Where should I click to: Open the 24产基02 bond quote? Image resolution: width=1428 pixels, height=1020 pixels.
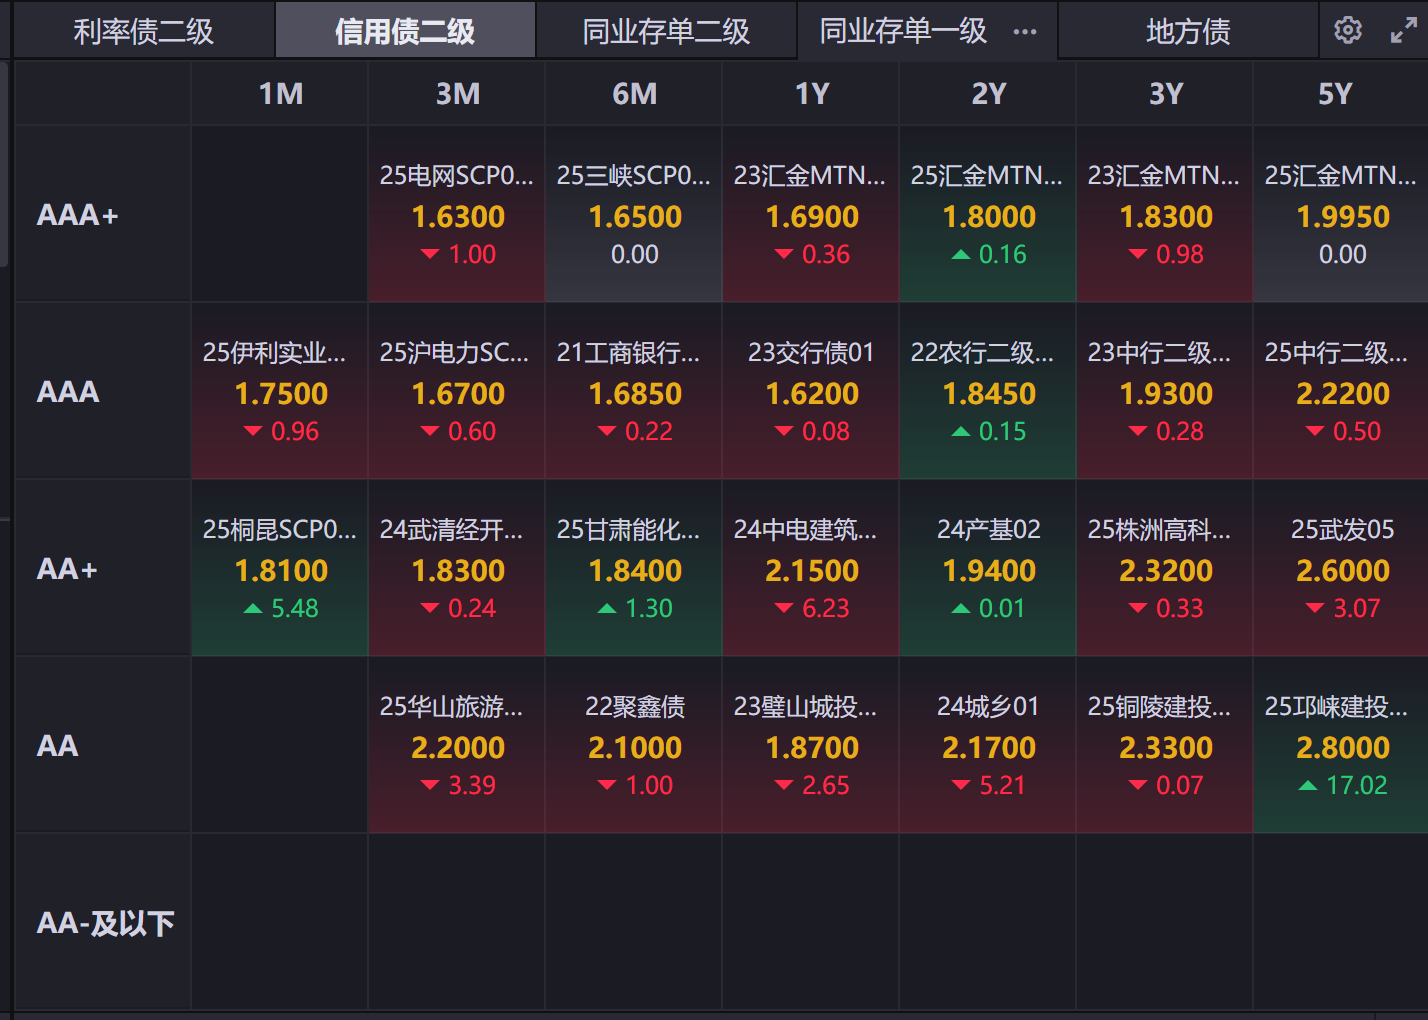click(988, 569)
